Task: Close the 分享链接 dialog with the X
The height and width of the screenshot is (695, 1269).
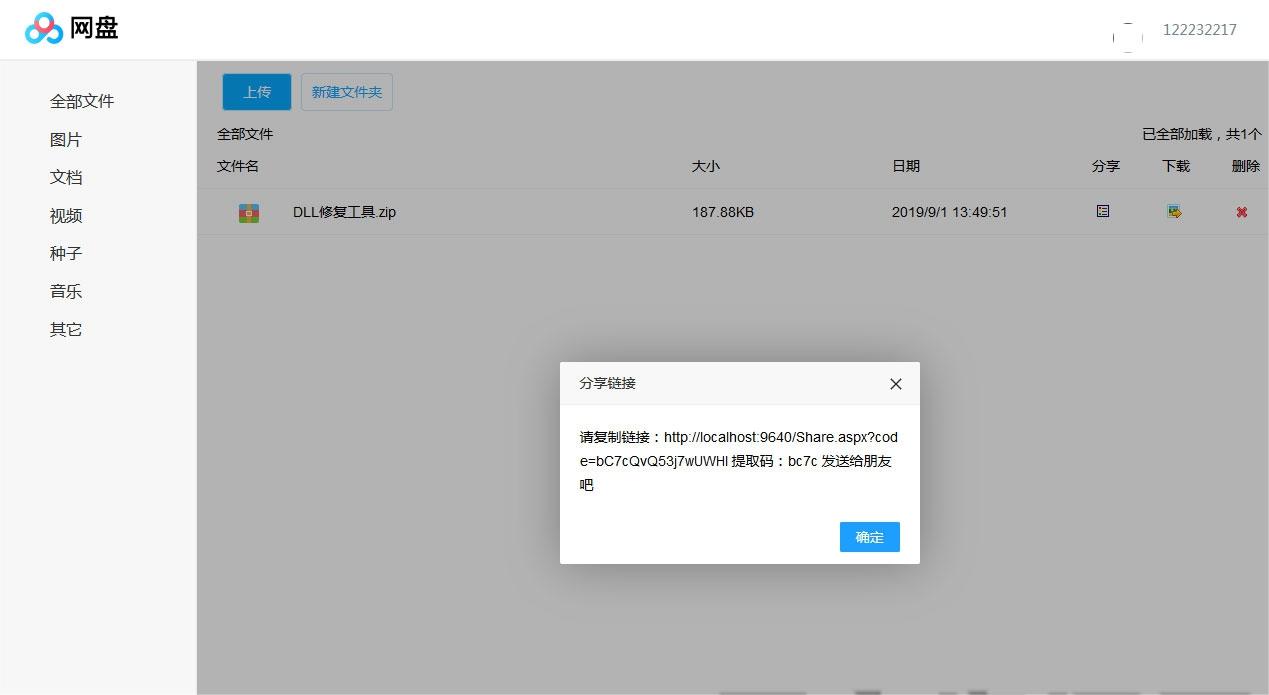Action: 895,384
